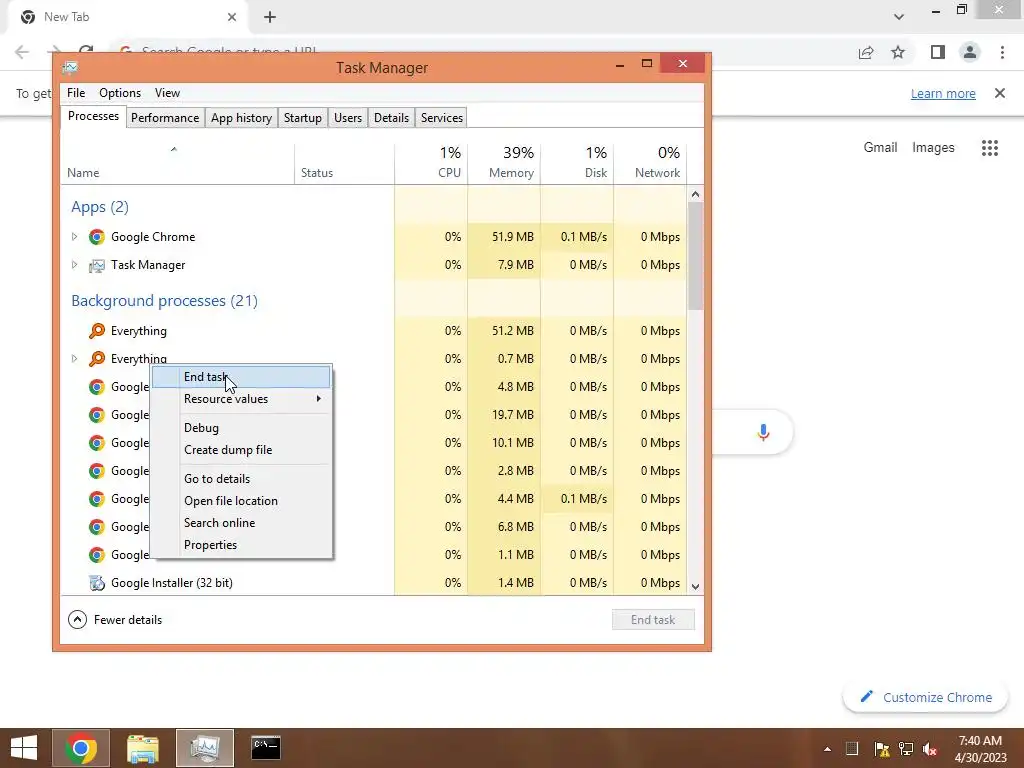
Task: Click the Chrome icon in 19.7 MB row
Action: [97, 415]
